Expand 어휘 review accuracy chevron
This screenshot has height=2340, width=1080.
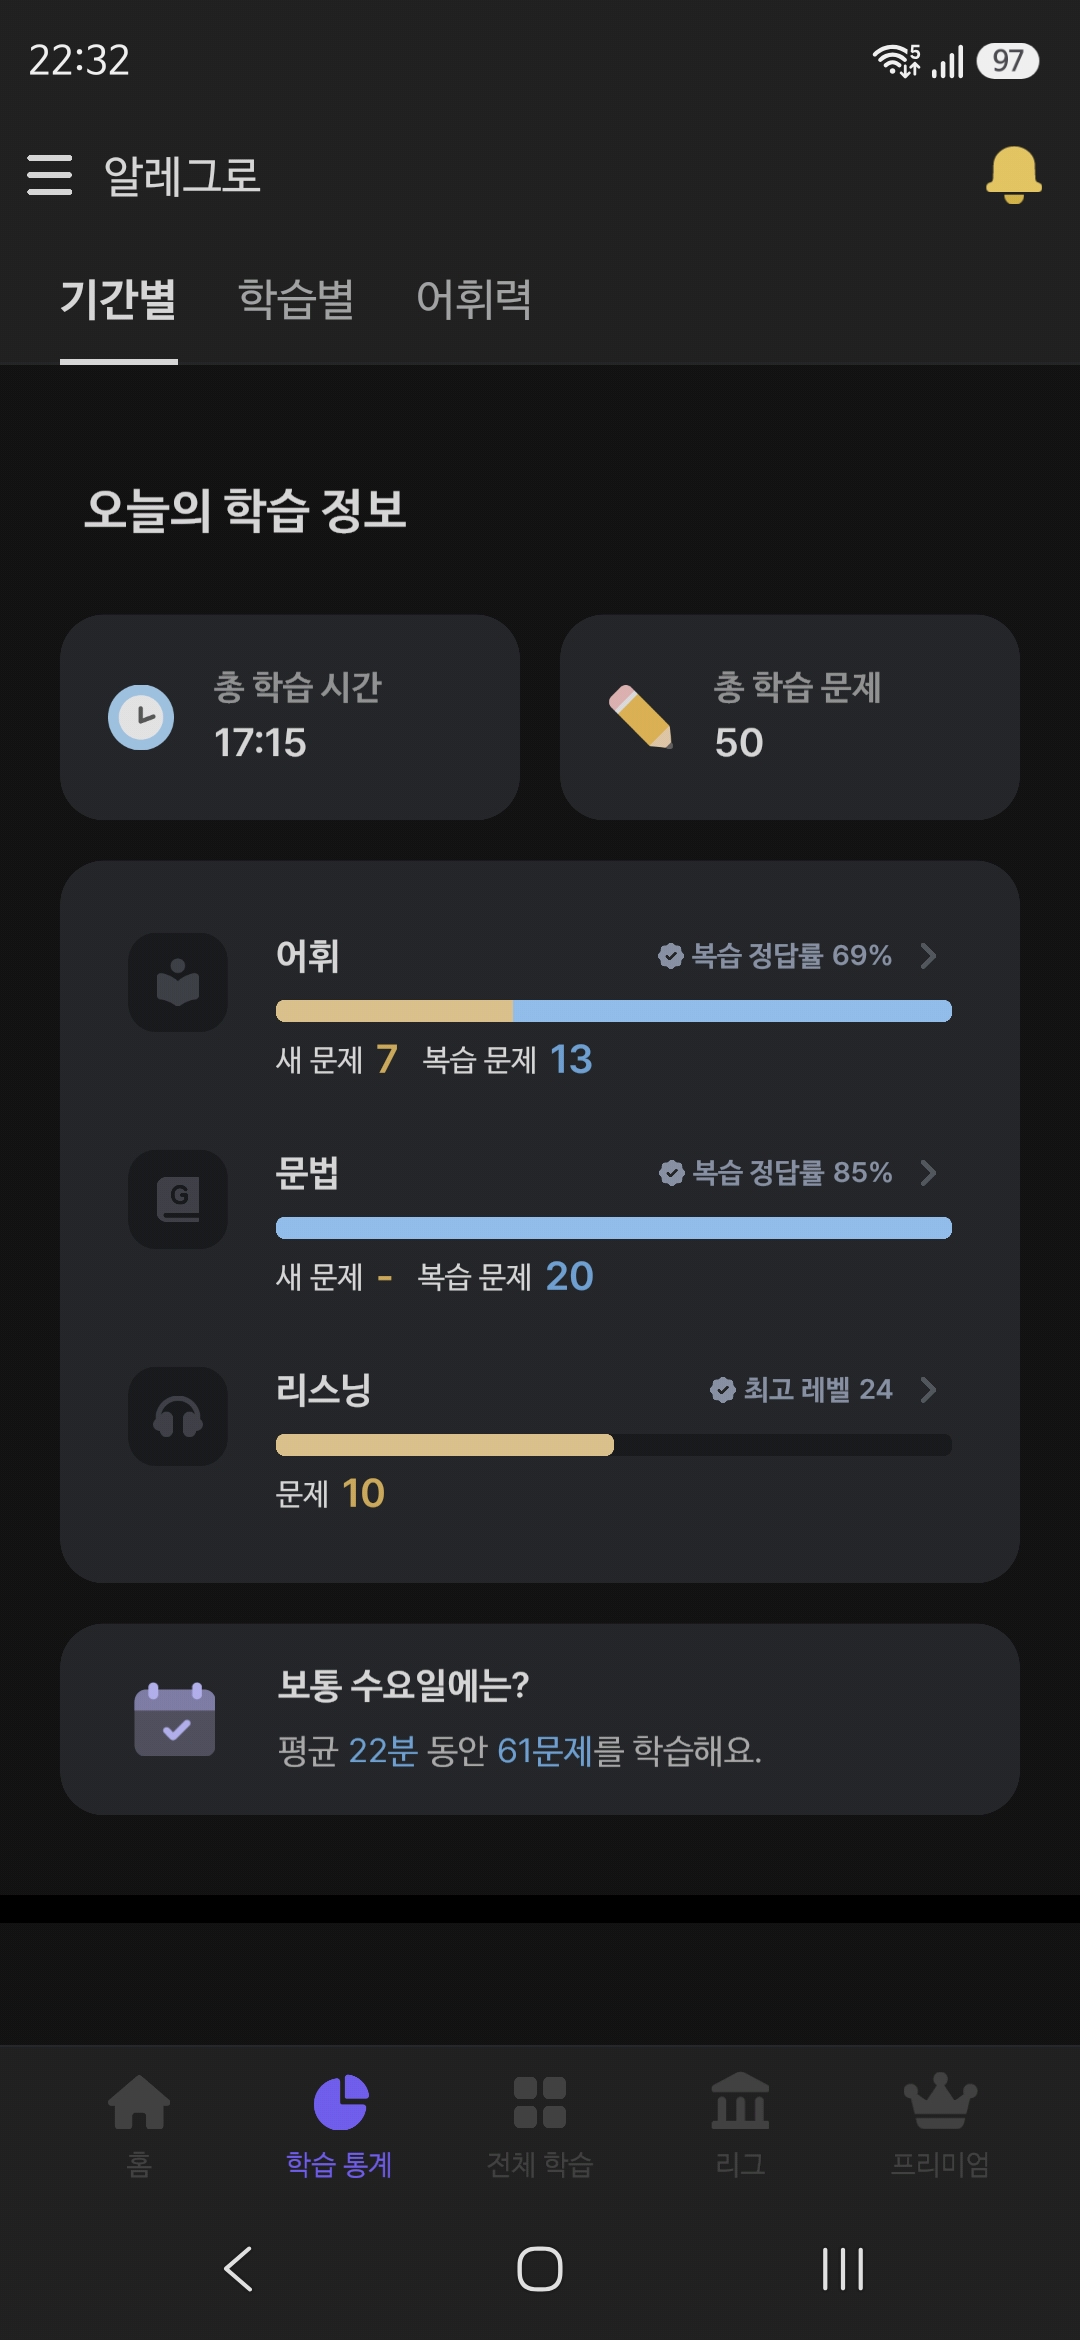(x=928, y=956)
